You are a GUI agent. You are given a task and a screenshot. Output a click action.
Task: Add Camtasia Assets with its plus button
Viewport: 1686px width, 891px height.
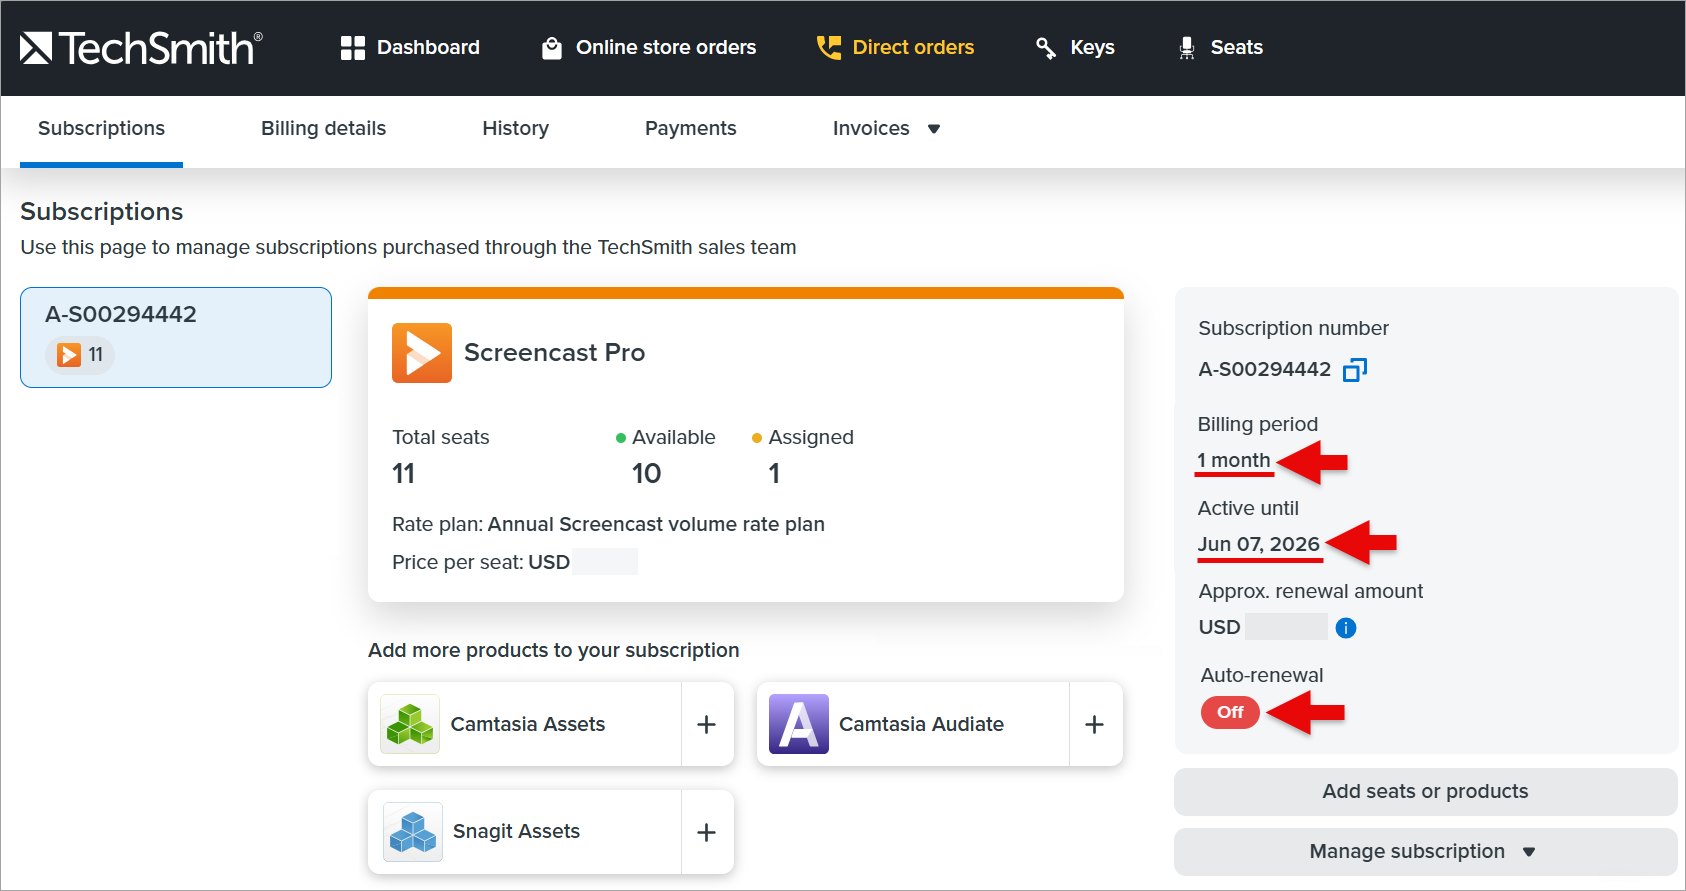pyautogui.click(x=707, y=724)
